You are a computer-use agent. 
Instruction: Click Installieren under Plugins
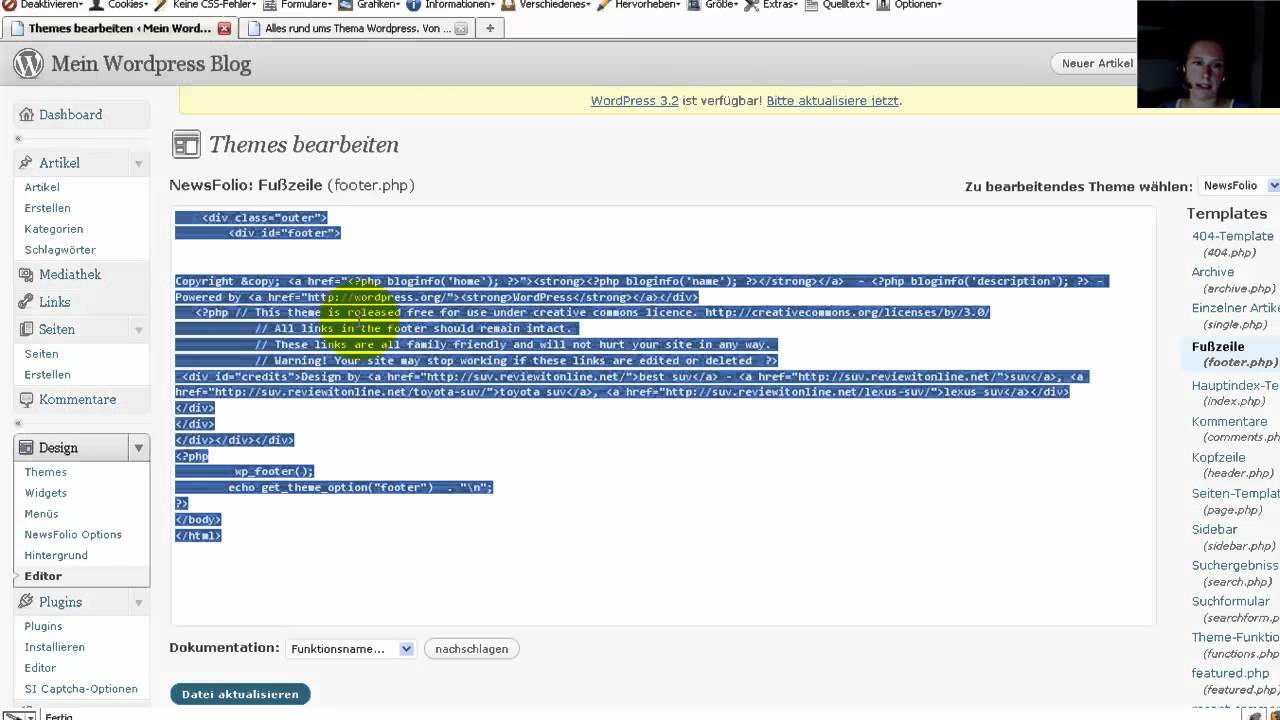(x=54, y=647)
